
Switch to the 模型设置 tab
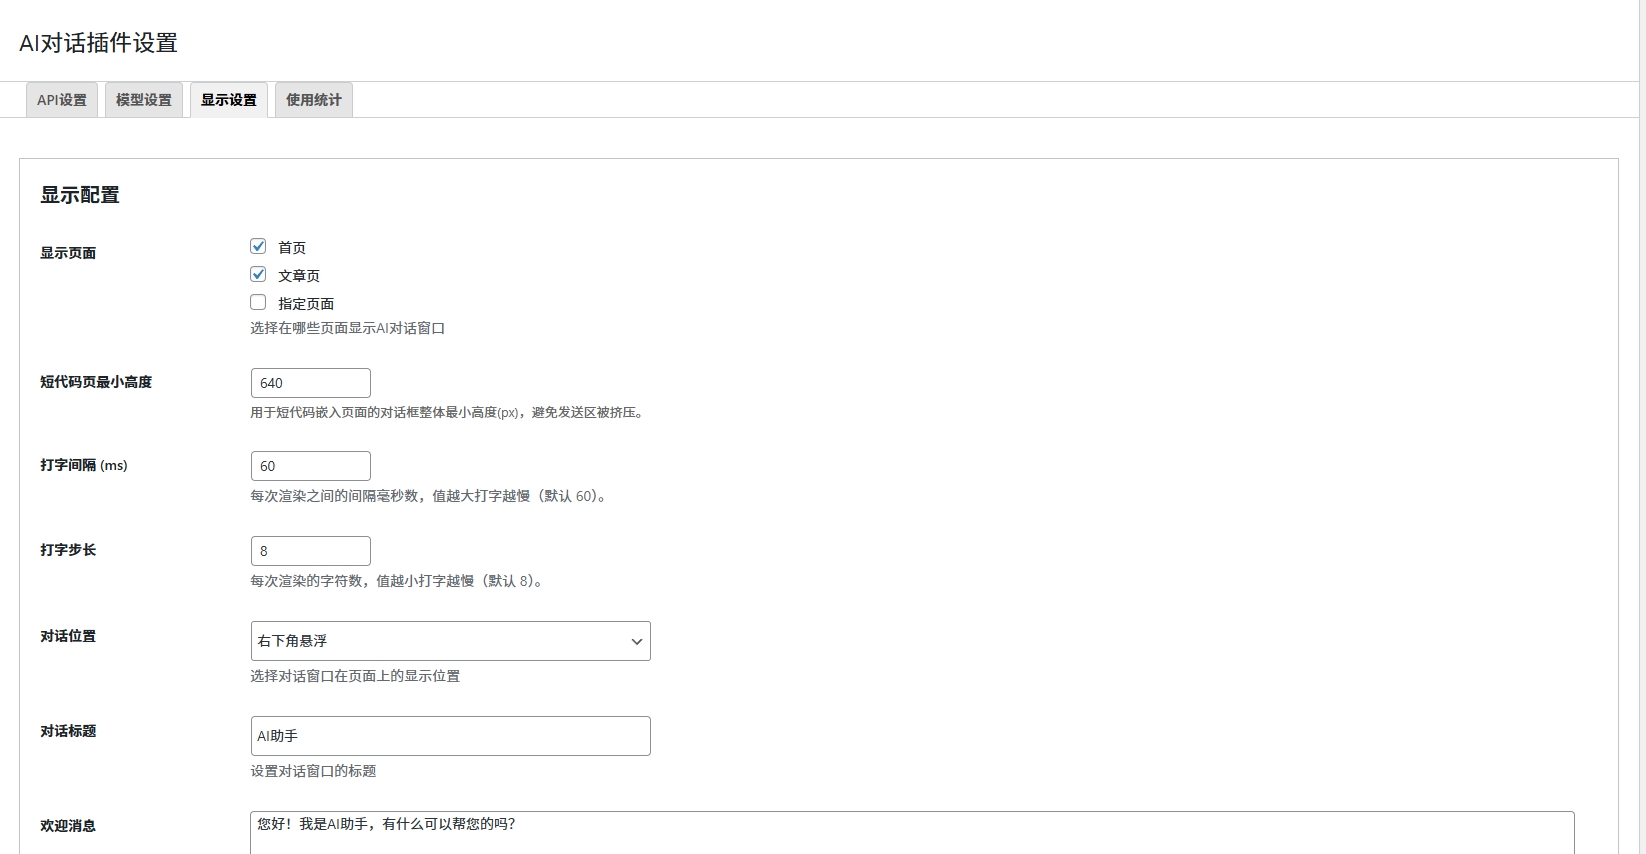pos(144,100)
